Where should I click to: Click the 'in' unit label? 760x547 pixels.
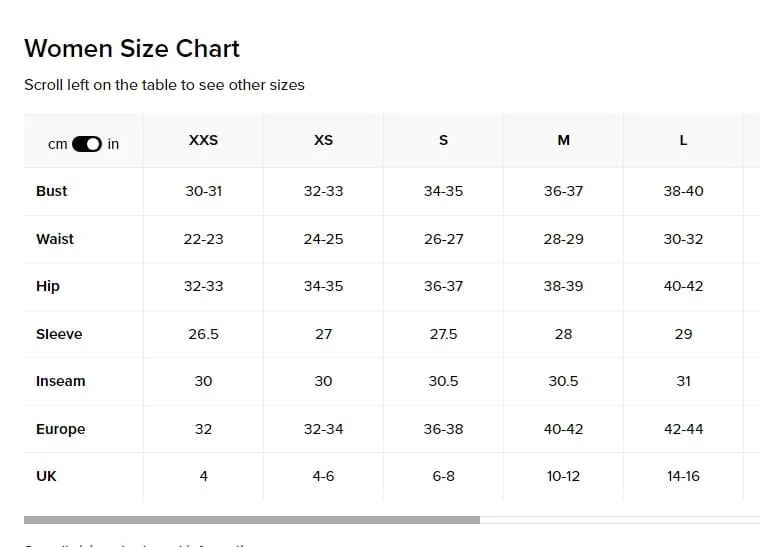[x=113, y=144]
